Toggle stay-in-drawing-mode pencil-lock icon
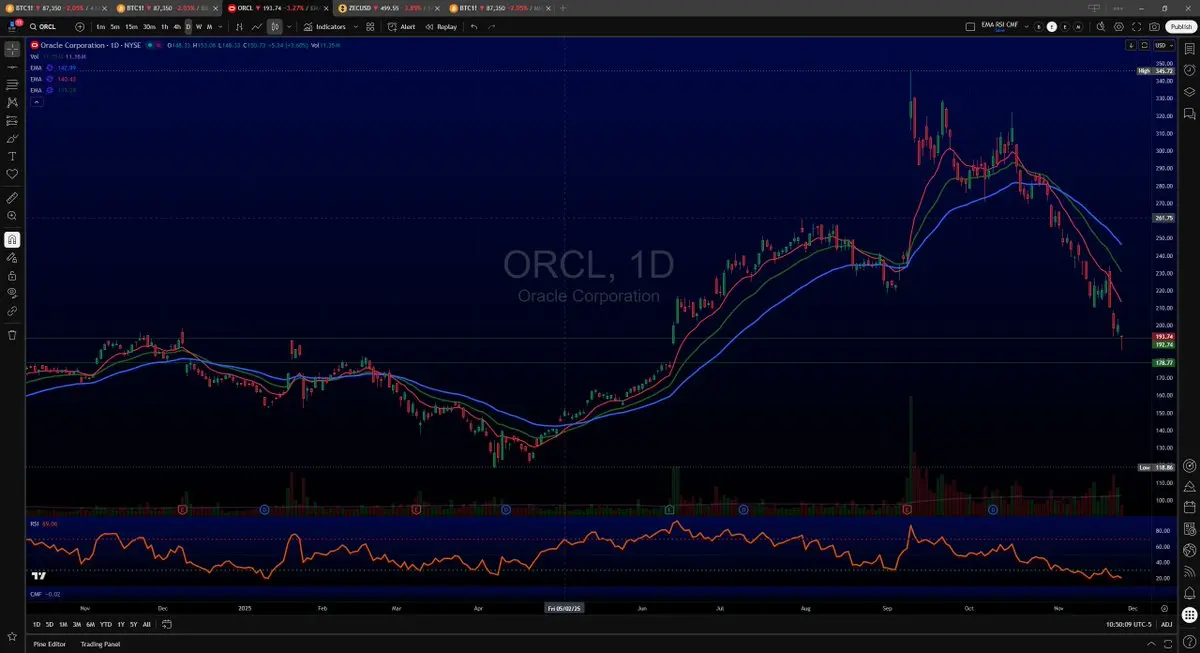 (12, 257)
